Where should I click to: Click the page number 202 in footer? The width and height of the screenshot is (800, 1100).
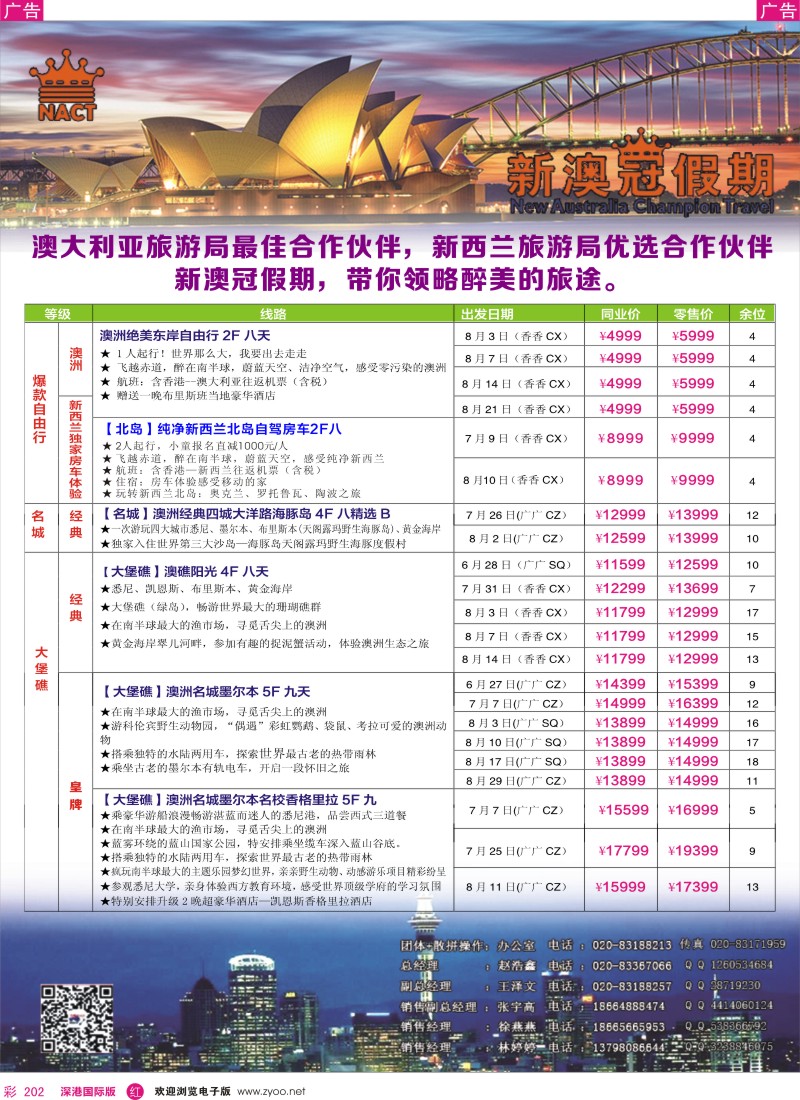(34, 1092)
